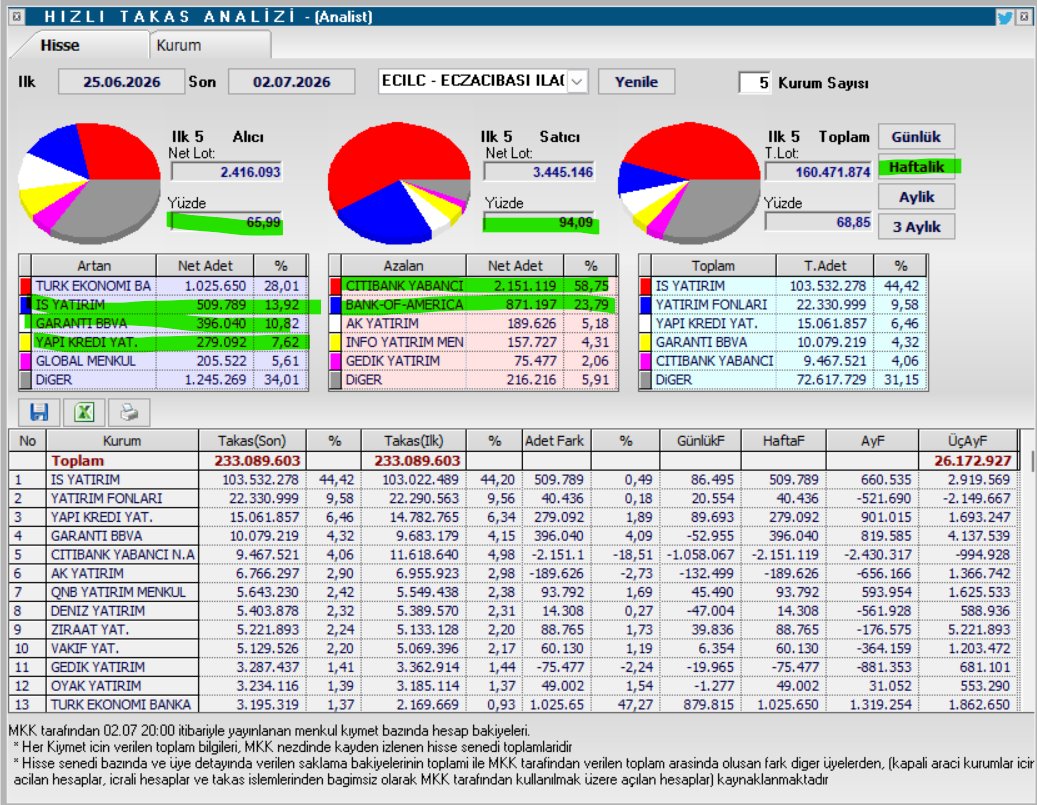Sort by the ÜçAyF column header
The image size is (1037, 805).
(x=967, y=441)
